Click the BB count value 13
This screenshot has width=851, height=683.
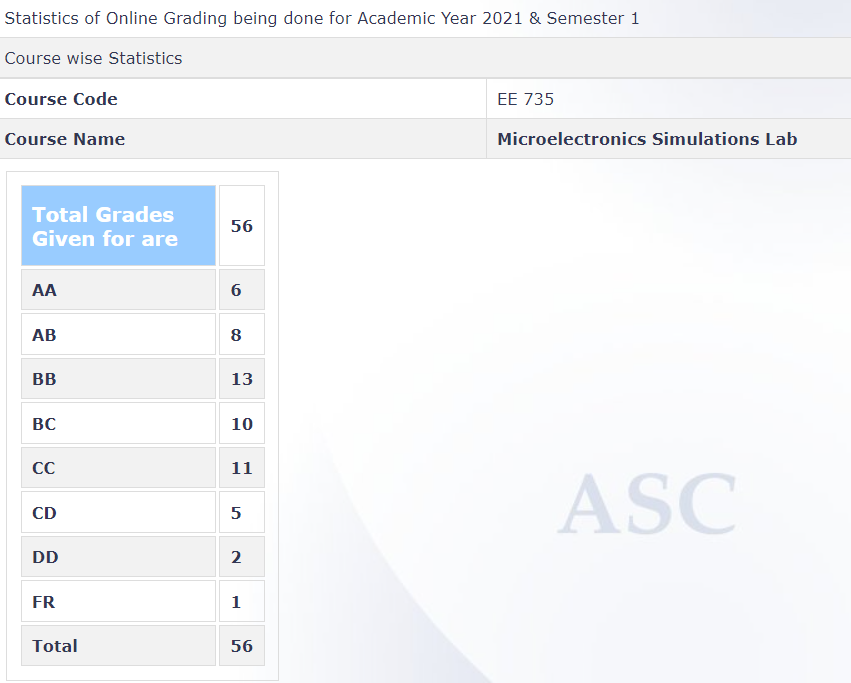click(241, 379)
